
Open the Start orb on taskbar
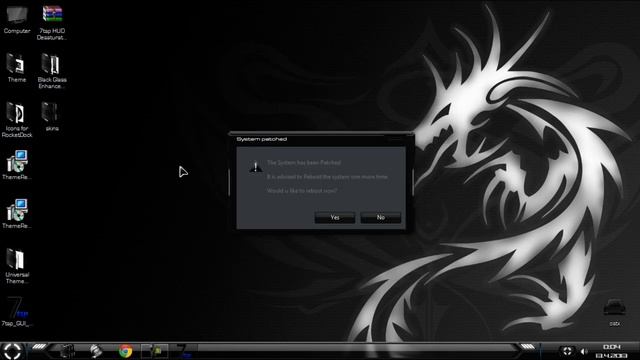(12, 351)
